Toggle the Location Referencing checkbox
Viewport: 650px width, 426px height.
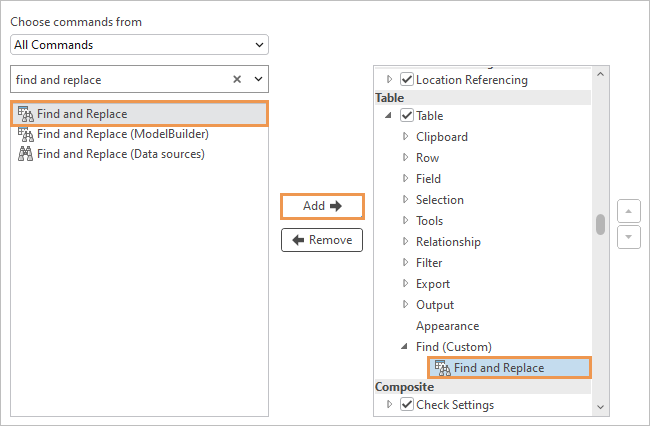(407, 79)
